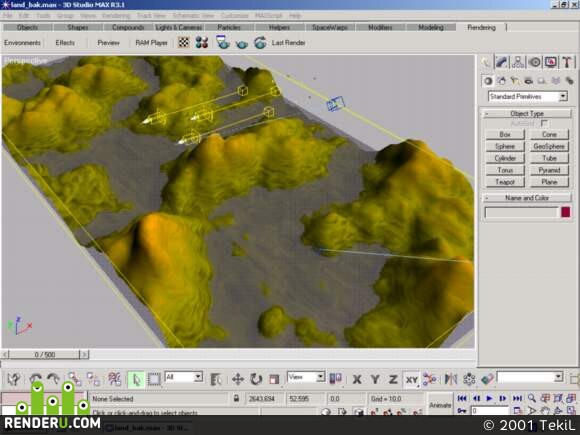Click the Select and Move tool
Image resolution: width=580 pixels, height=435 pixels.
click(237, 379)
